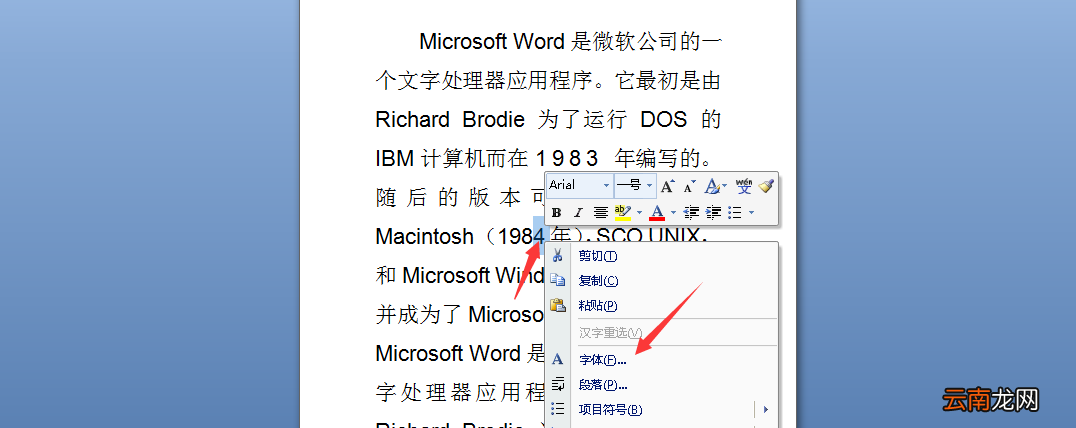Click the text 'Richard Brodie' in document
The height and width of the screenshot is (428, 1076).
click(x=449, y=119)
